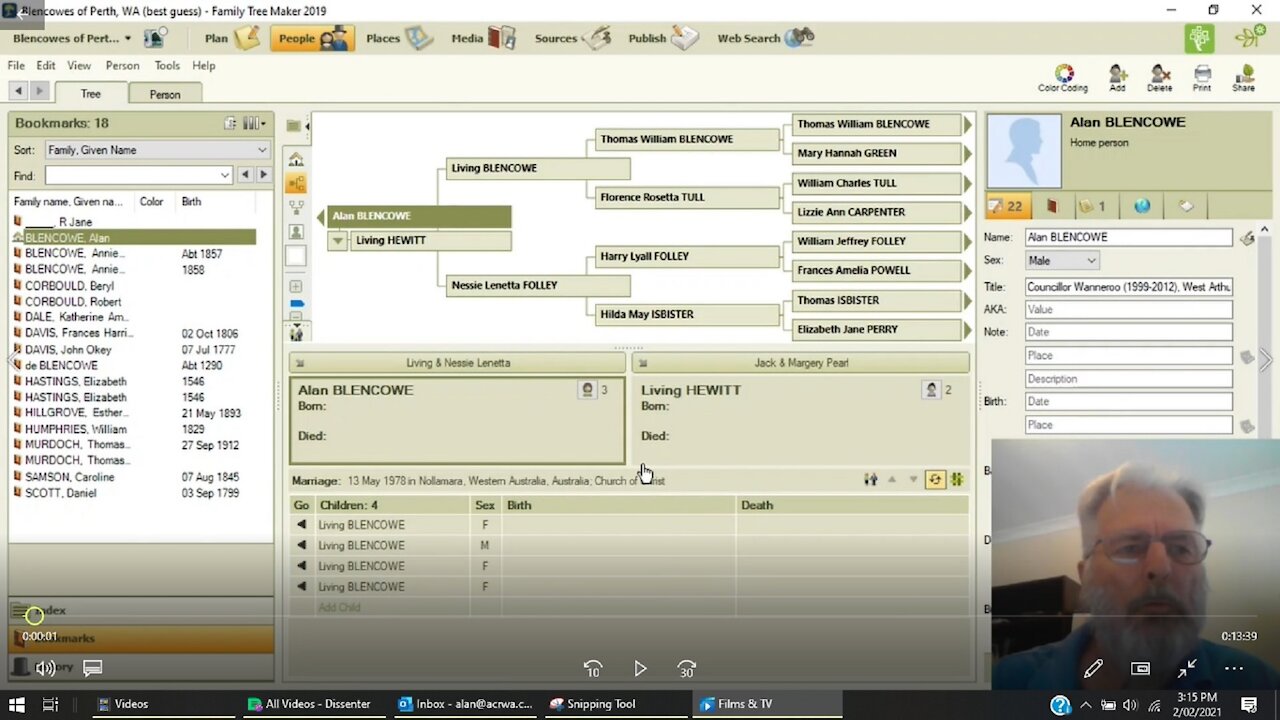This screenshot has height=720, width=1280.
Task: Expand ancestors of Elizabeth Jane PERRY
Action: tap(967, 329)
